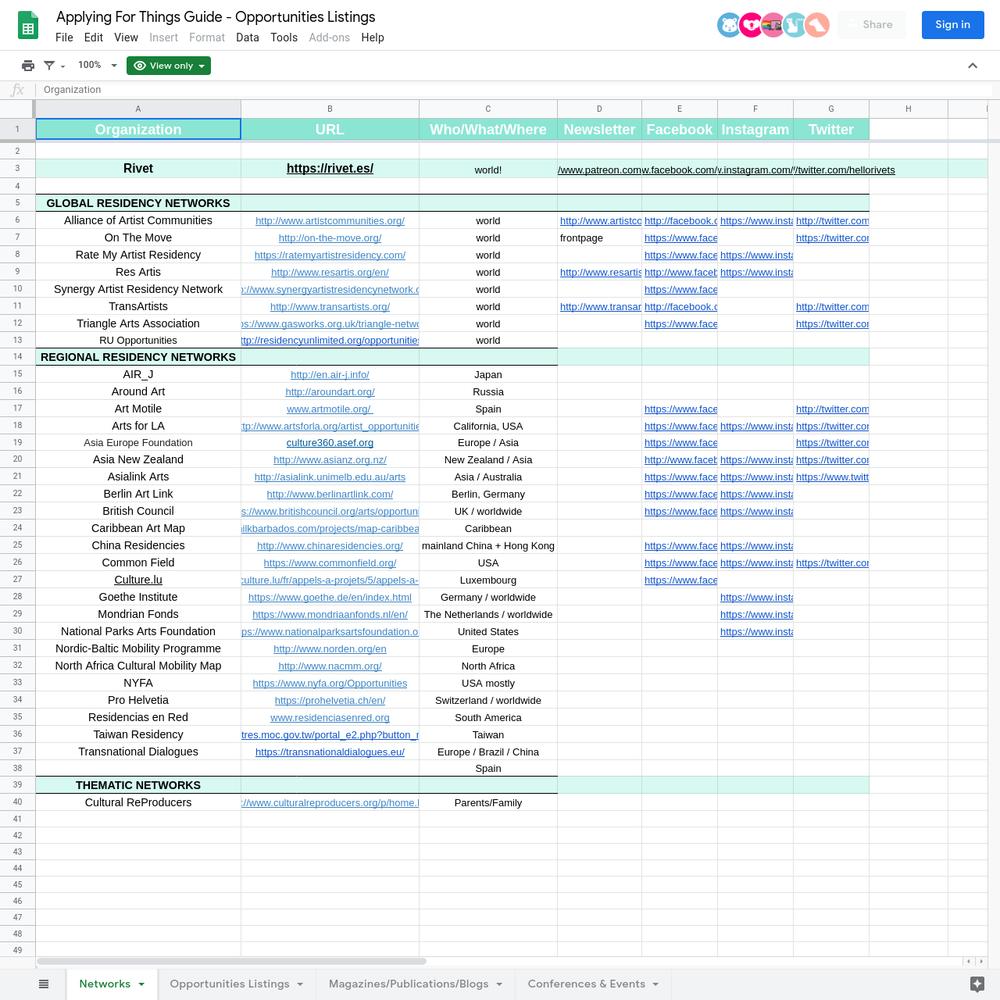Open the on-the-move.org URL link

click(330, 238)
